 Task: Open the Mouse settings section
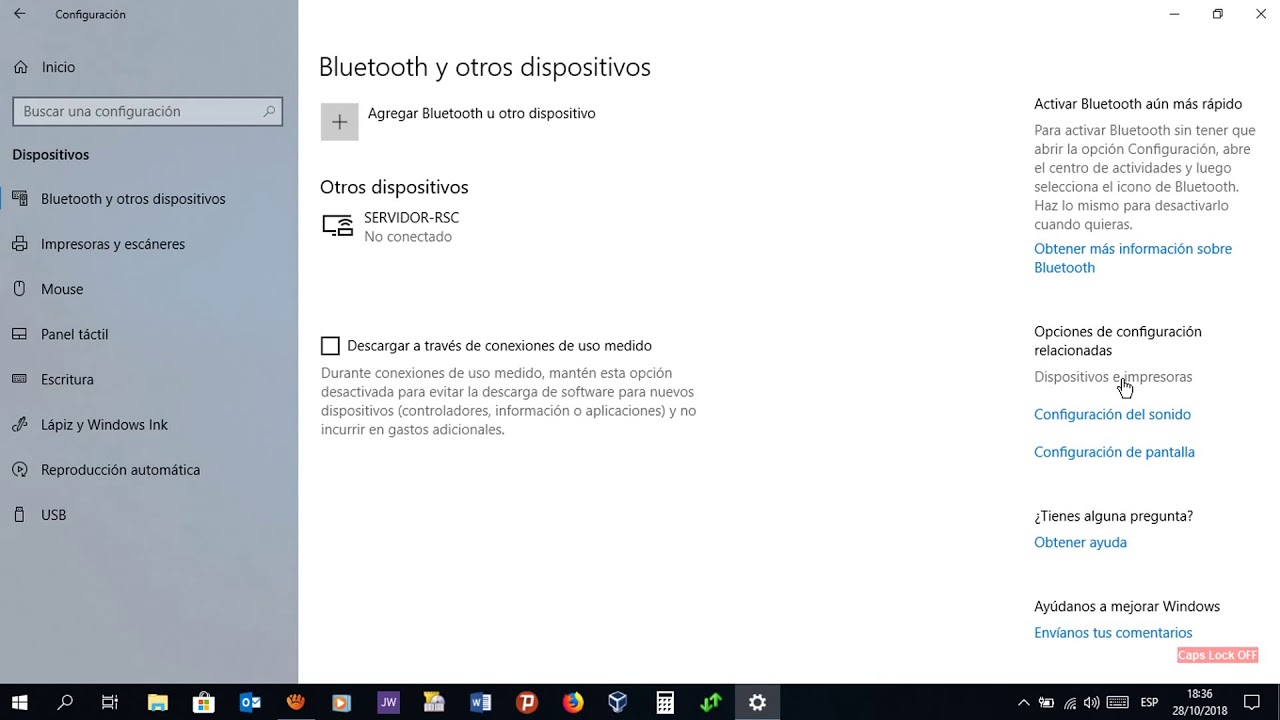coord(62,289)
